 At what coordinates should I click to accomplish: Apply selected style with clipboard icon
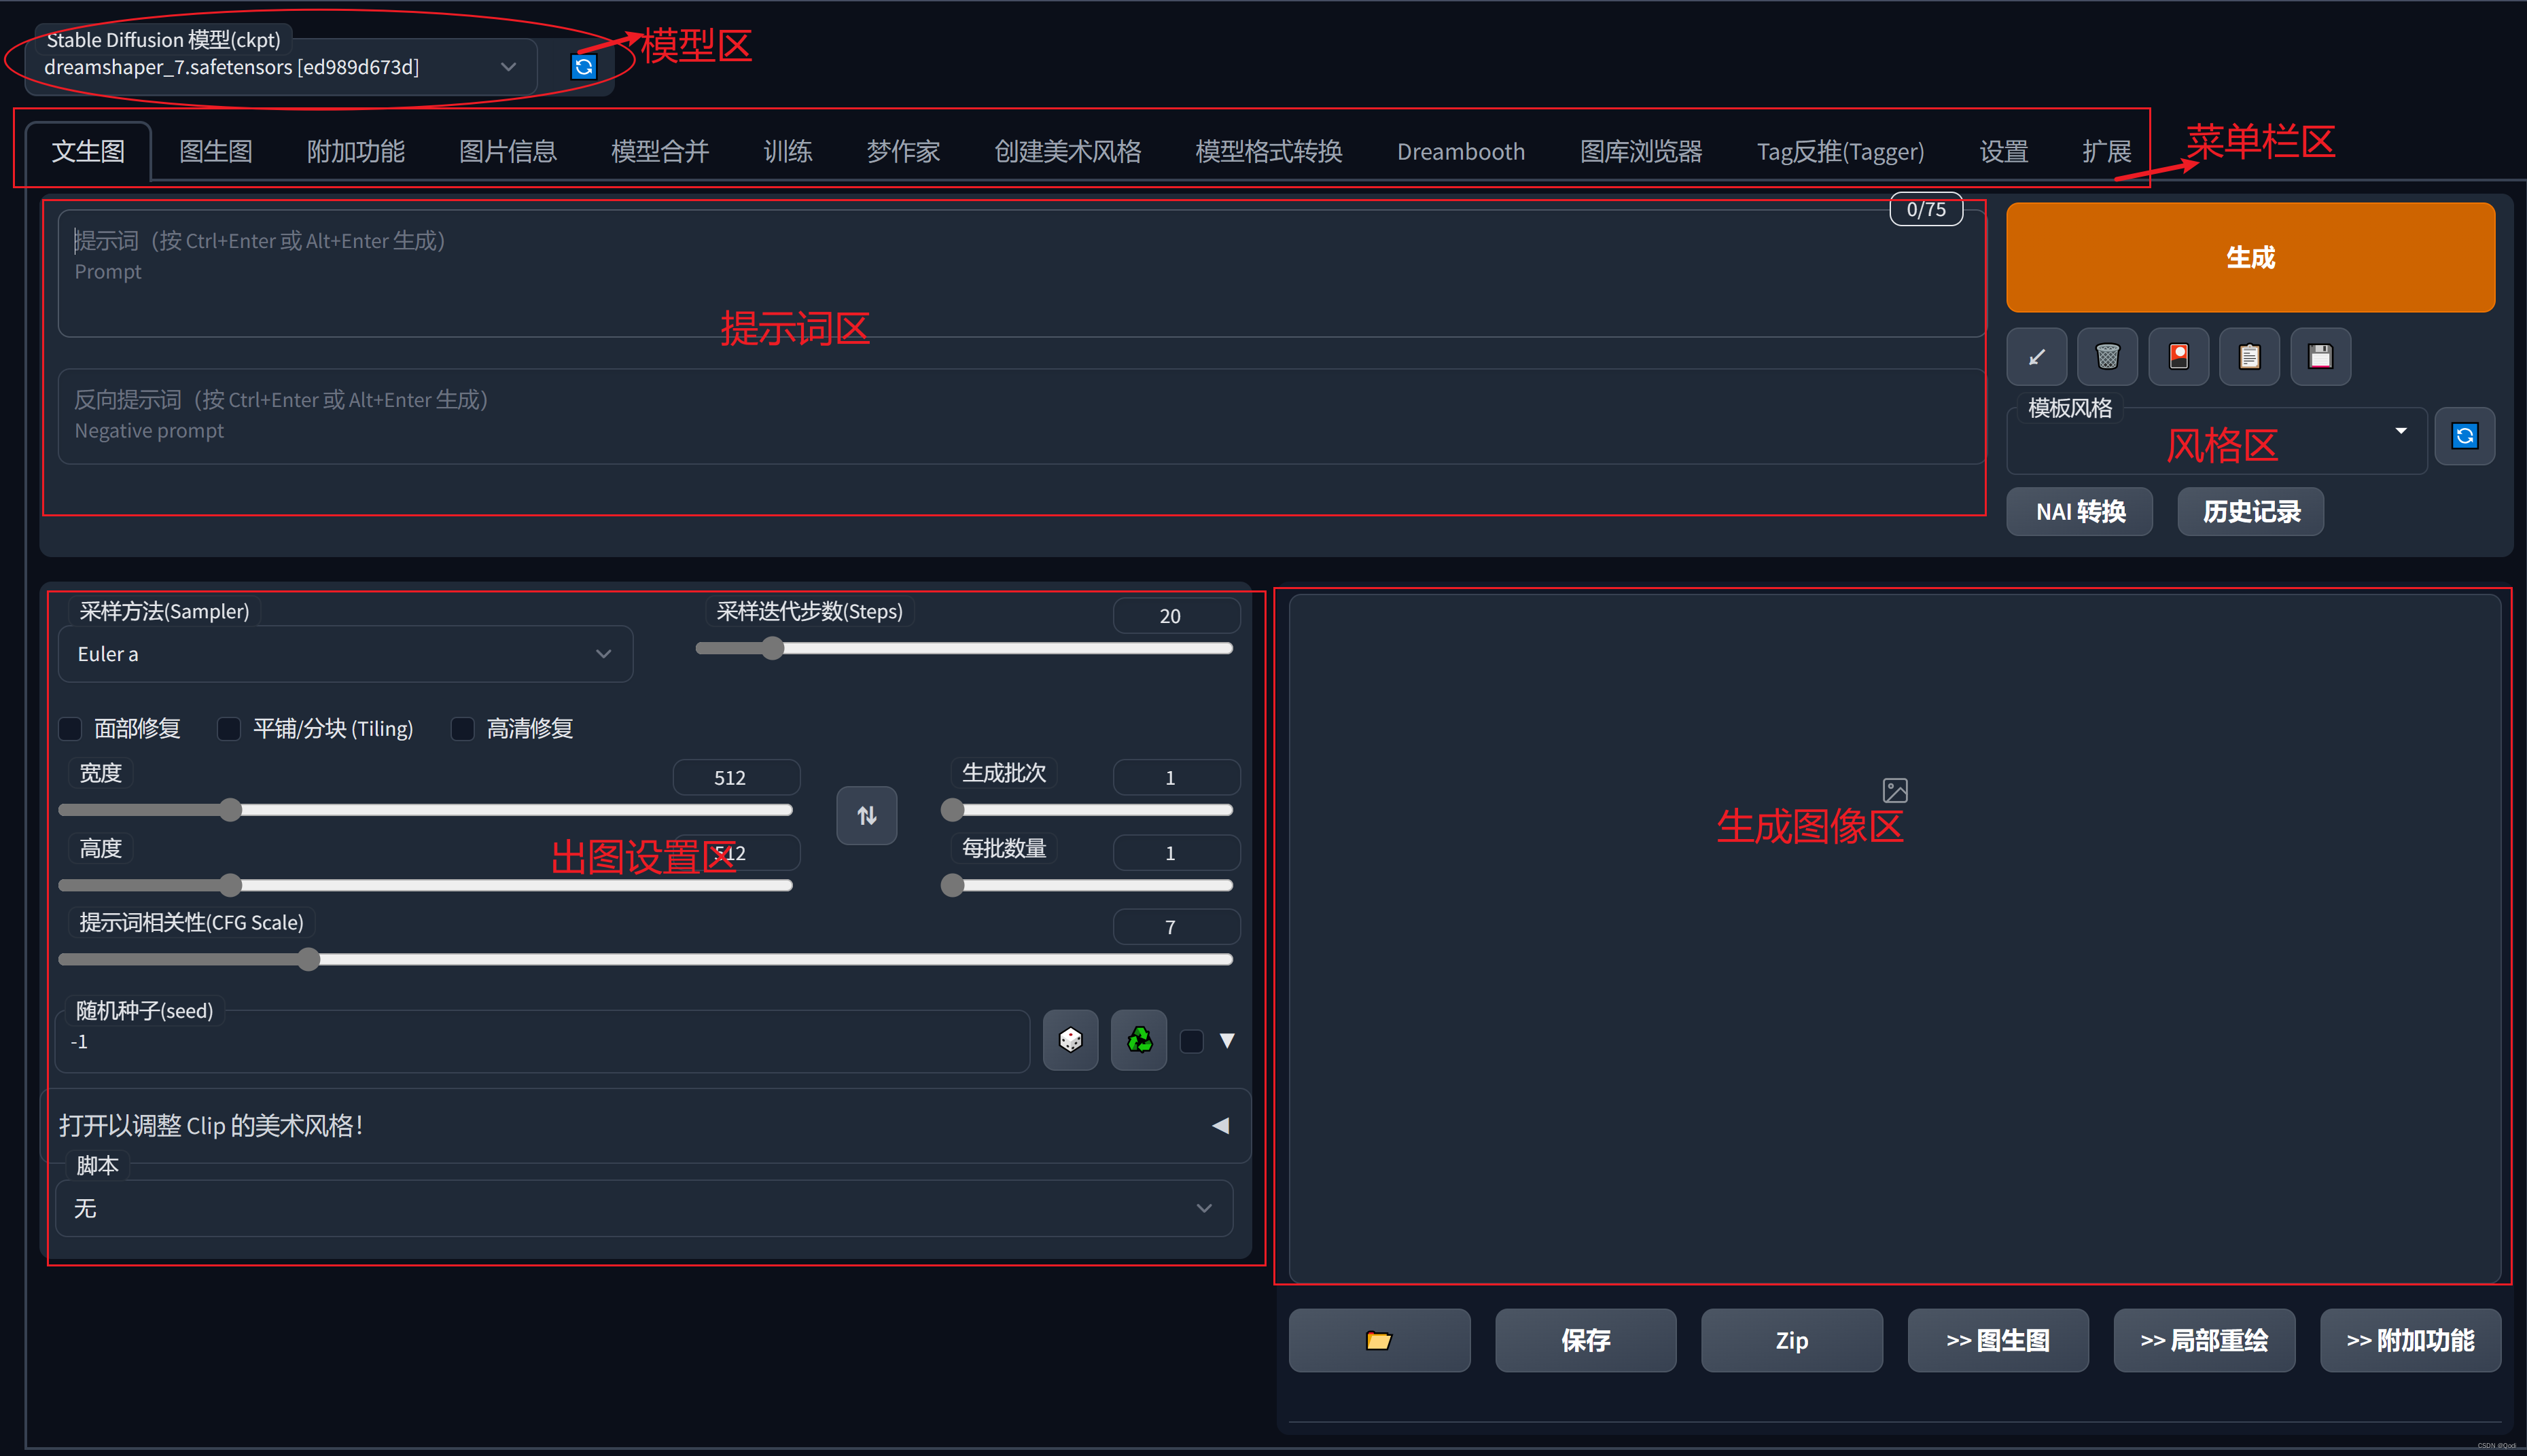(2249, 357)
